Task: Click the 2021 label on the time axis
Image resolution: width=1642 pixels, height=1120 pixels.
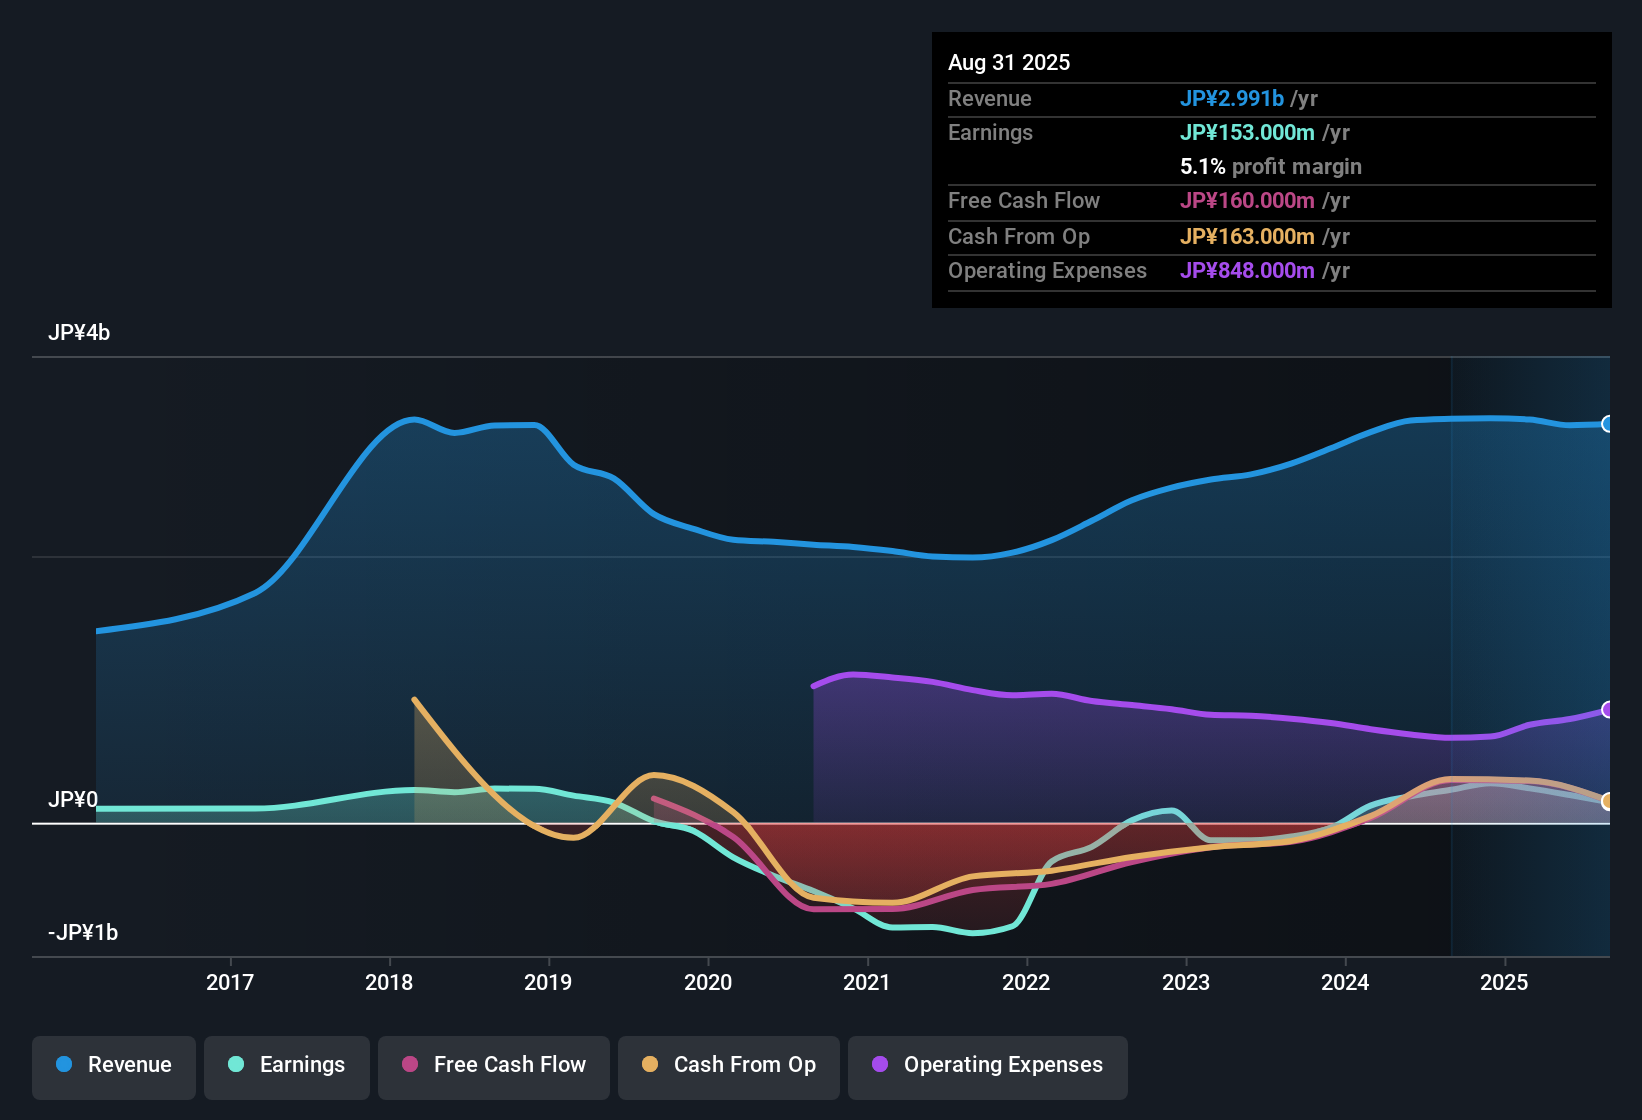Action: (x=867, y=982)
